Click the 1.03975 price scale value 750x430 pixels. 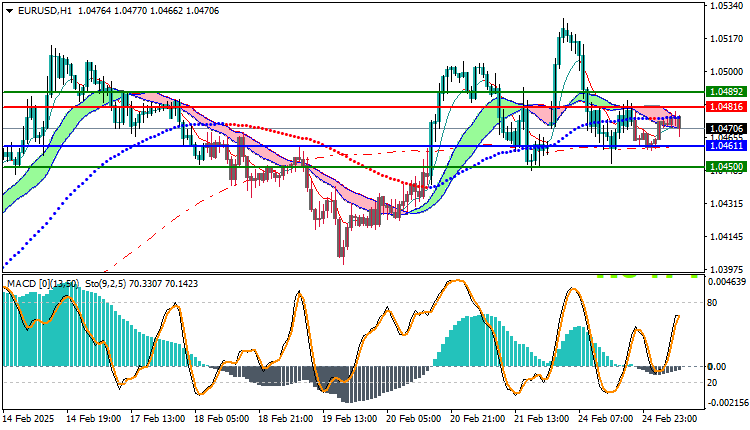pos(727,270)
